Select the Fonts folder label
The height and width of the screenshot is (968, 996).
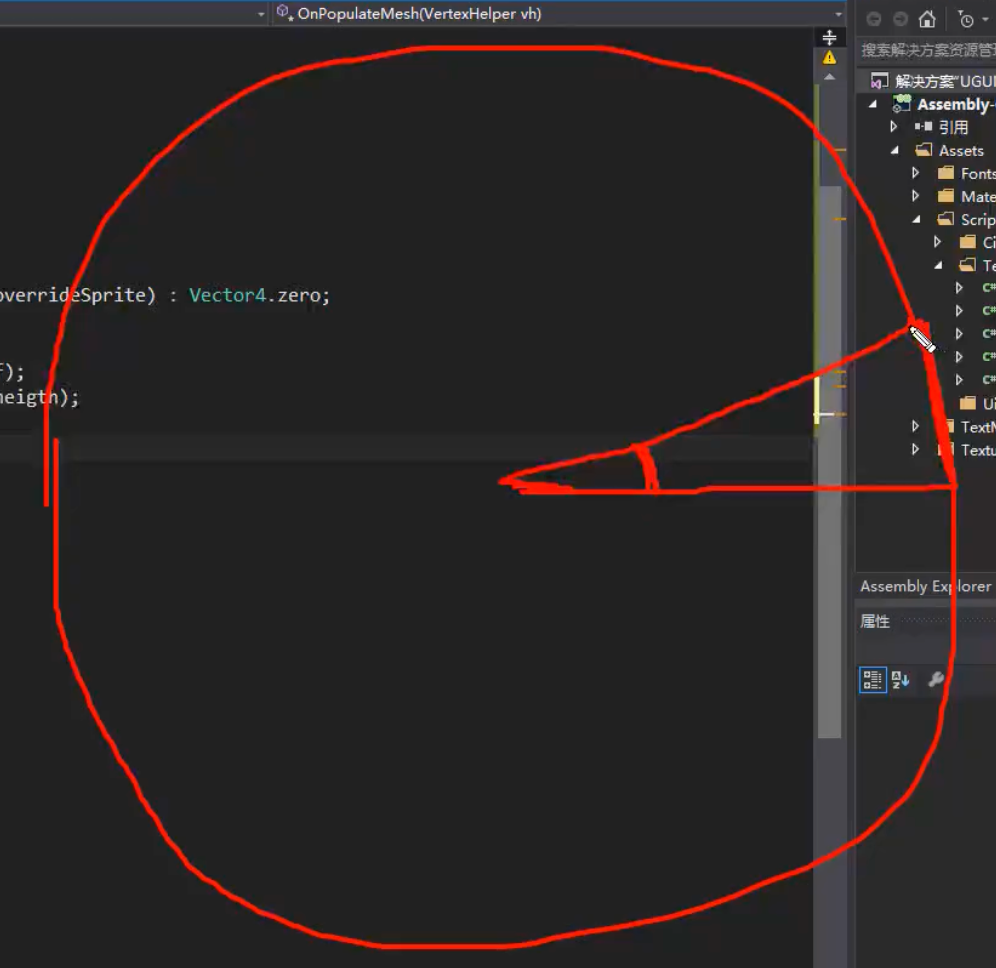[x=978, y=173]
